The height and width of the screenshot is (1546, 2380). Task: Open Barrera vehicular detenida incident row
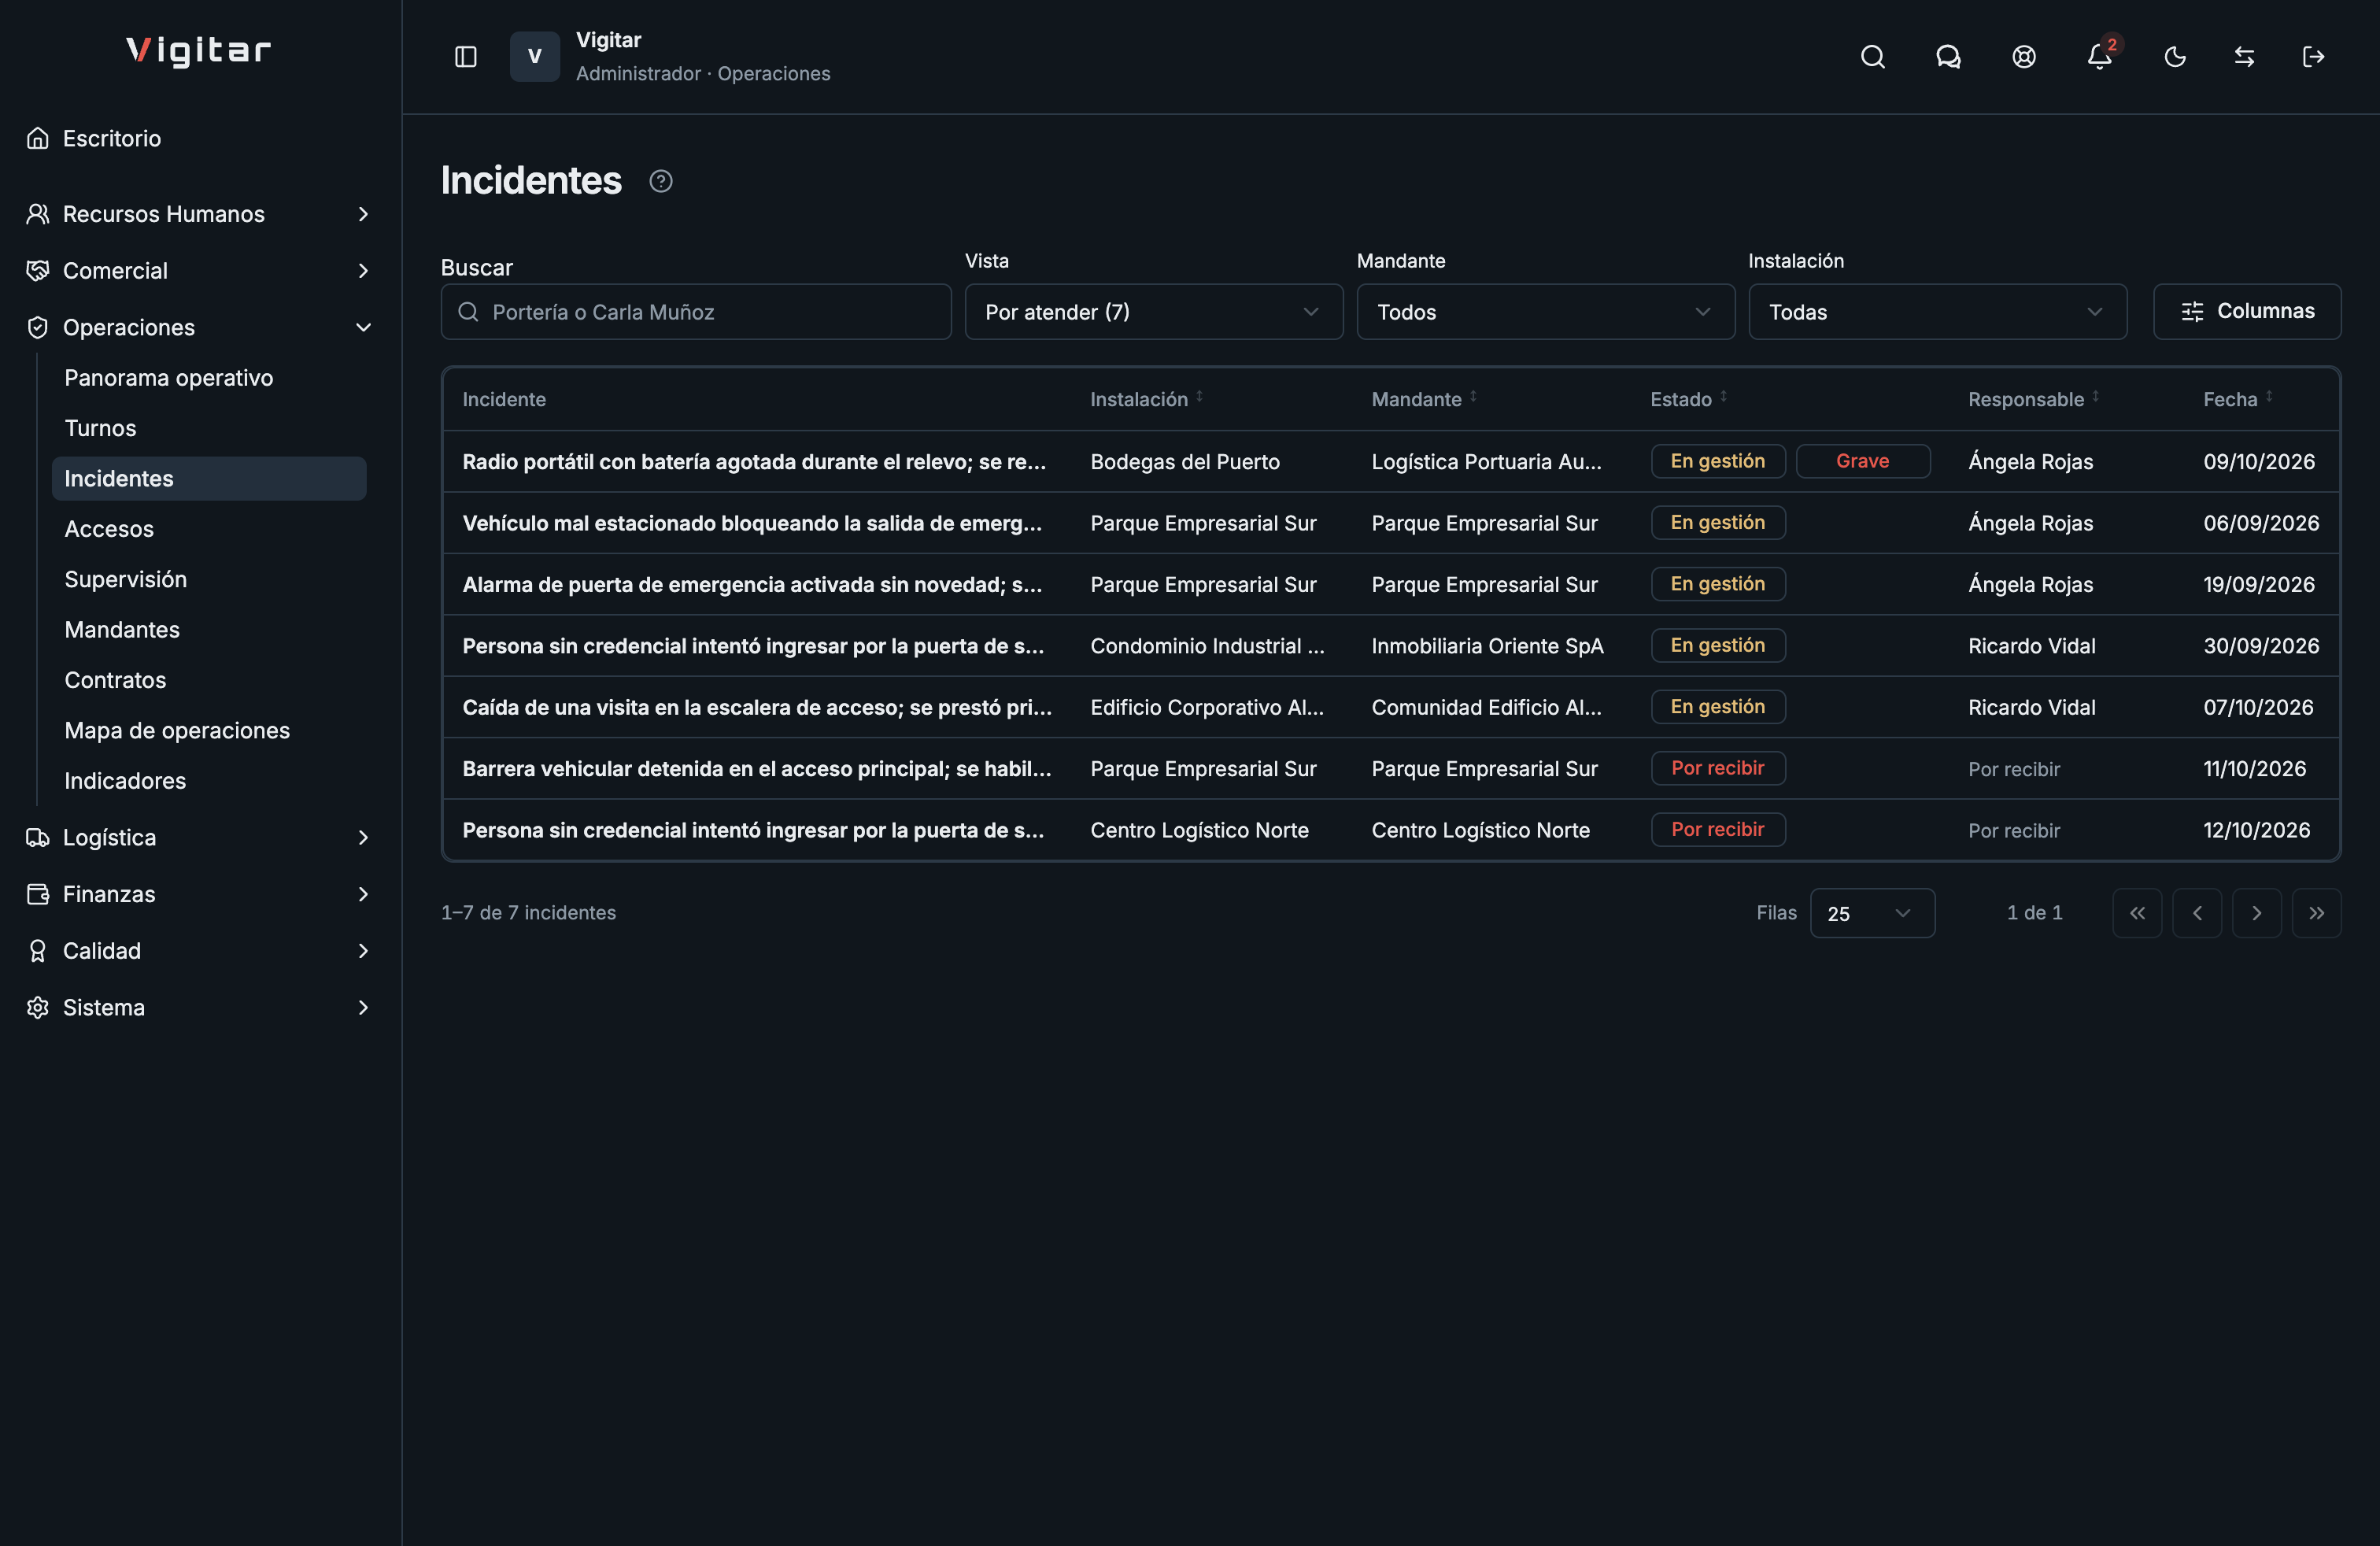[1391, 769]
